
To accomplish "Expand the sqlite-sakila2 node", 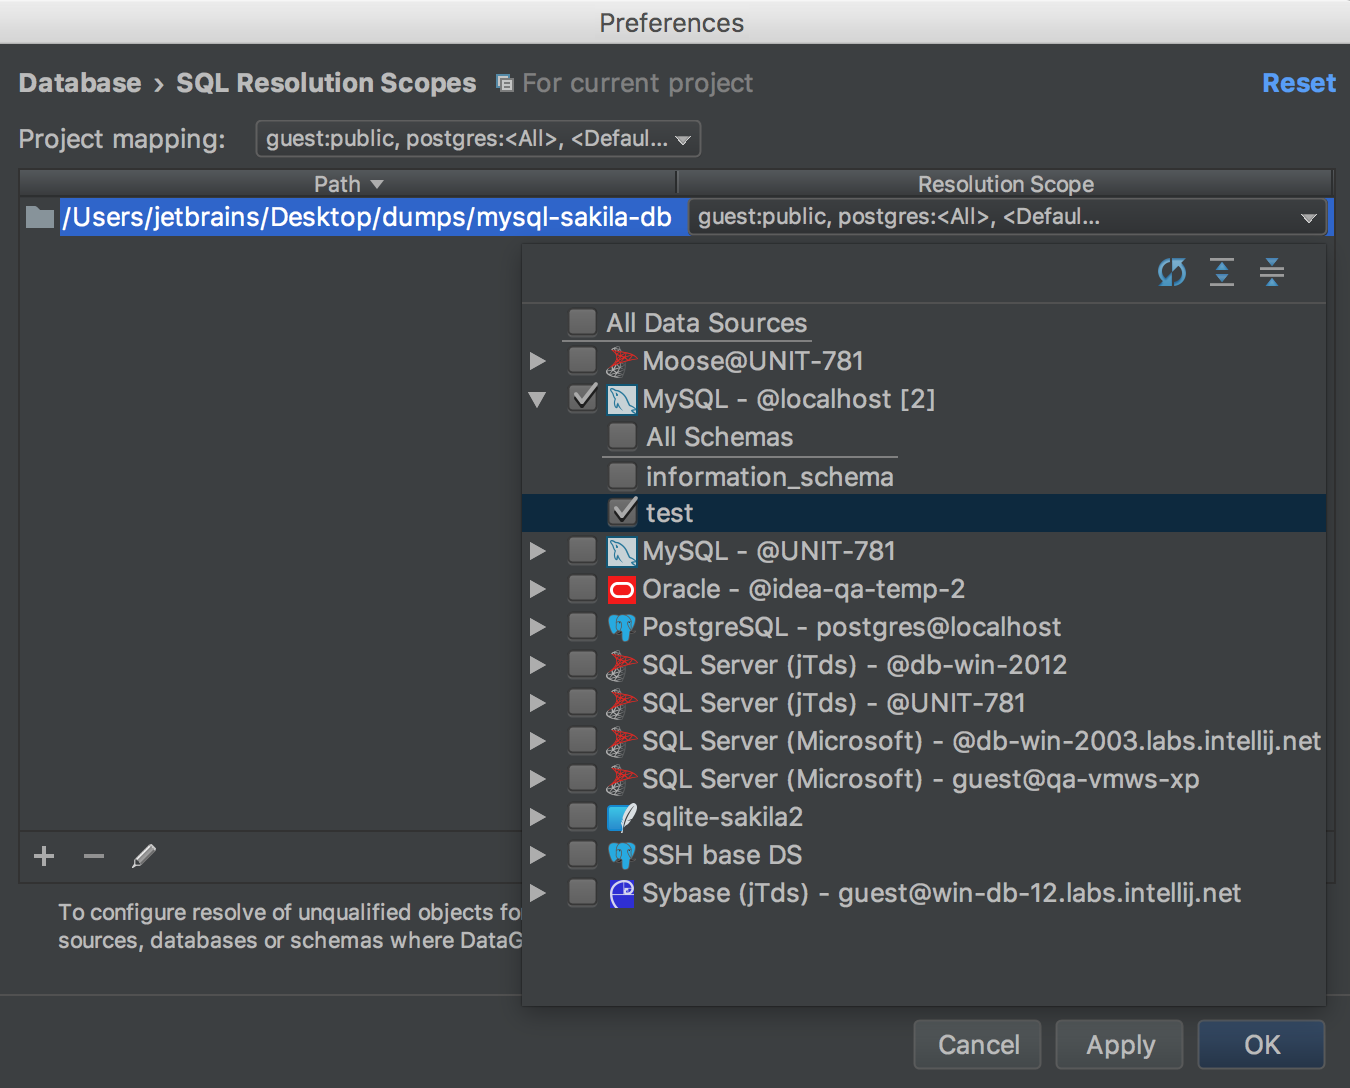I will tap(538, 817).
